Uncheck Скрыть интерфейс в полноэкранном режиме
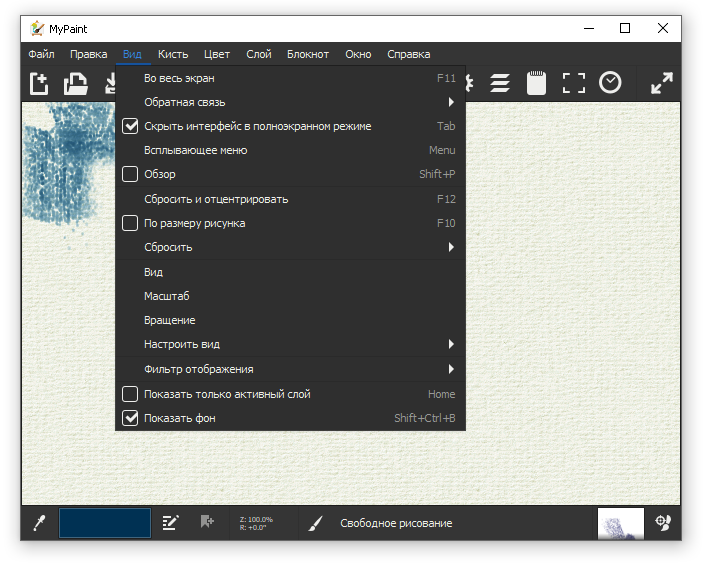This screenshot has height=566, width=727. [130, 126]
